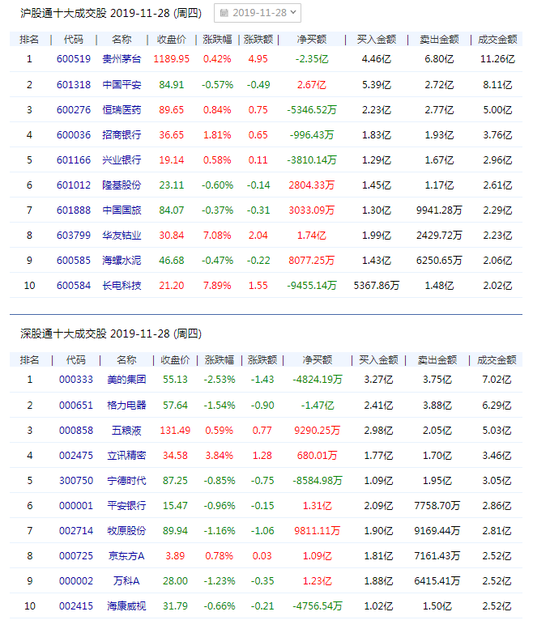Select closing price 1189.95
Screen dimensions: 550x633
pos(171,59)
